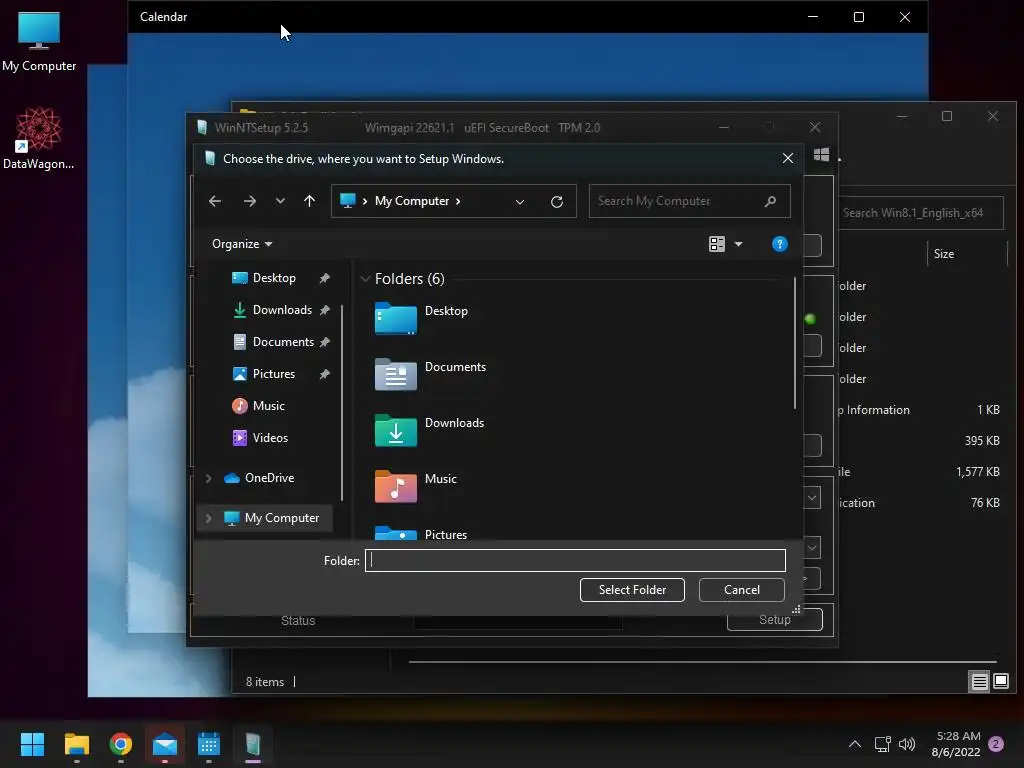The height and width of the screenshot is (768, 1024).
Task: Select Pictures in the navigation pane
Action: tap(274, 374)
